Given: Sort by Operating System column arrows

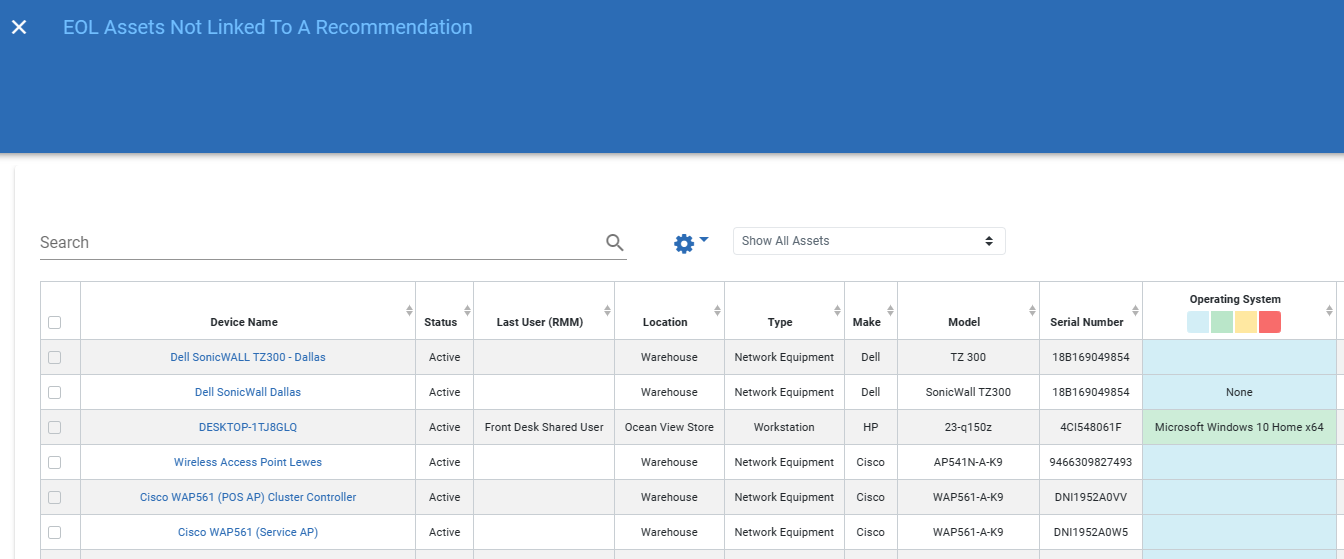Looking at the screenshot, I should [x=1329, y=311].
